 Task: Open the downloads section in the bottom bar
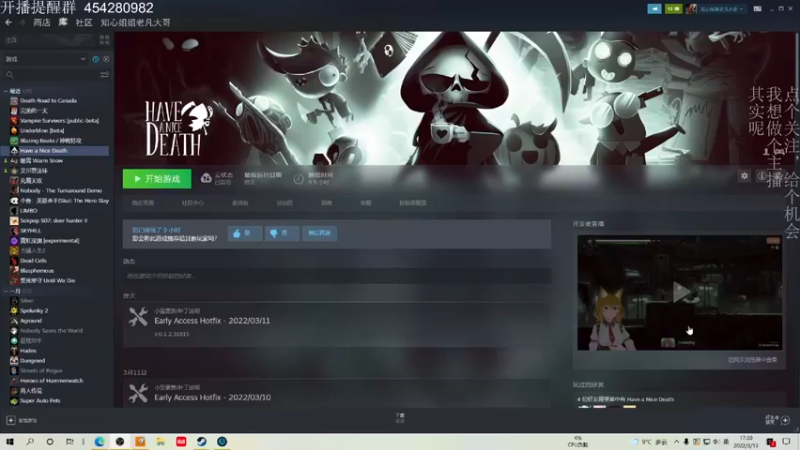[400, 418]
